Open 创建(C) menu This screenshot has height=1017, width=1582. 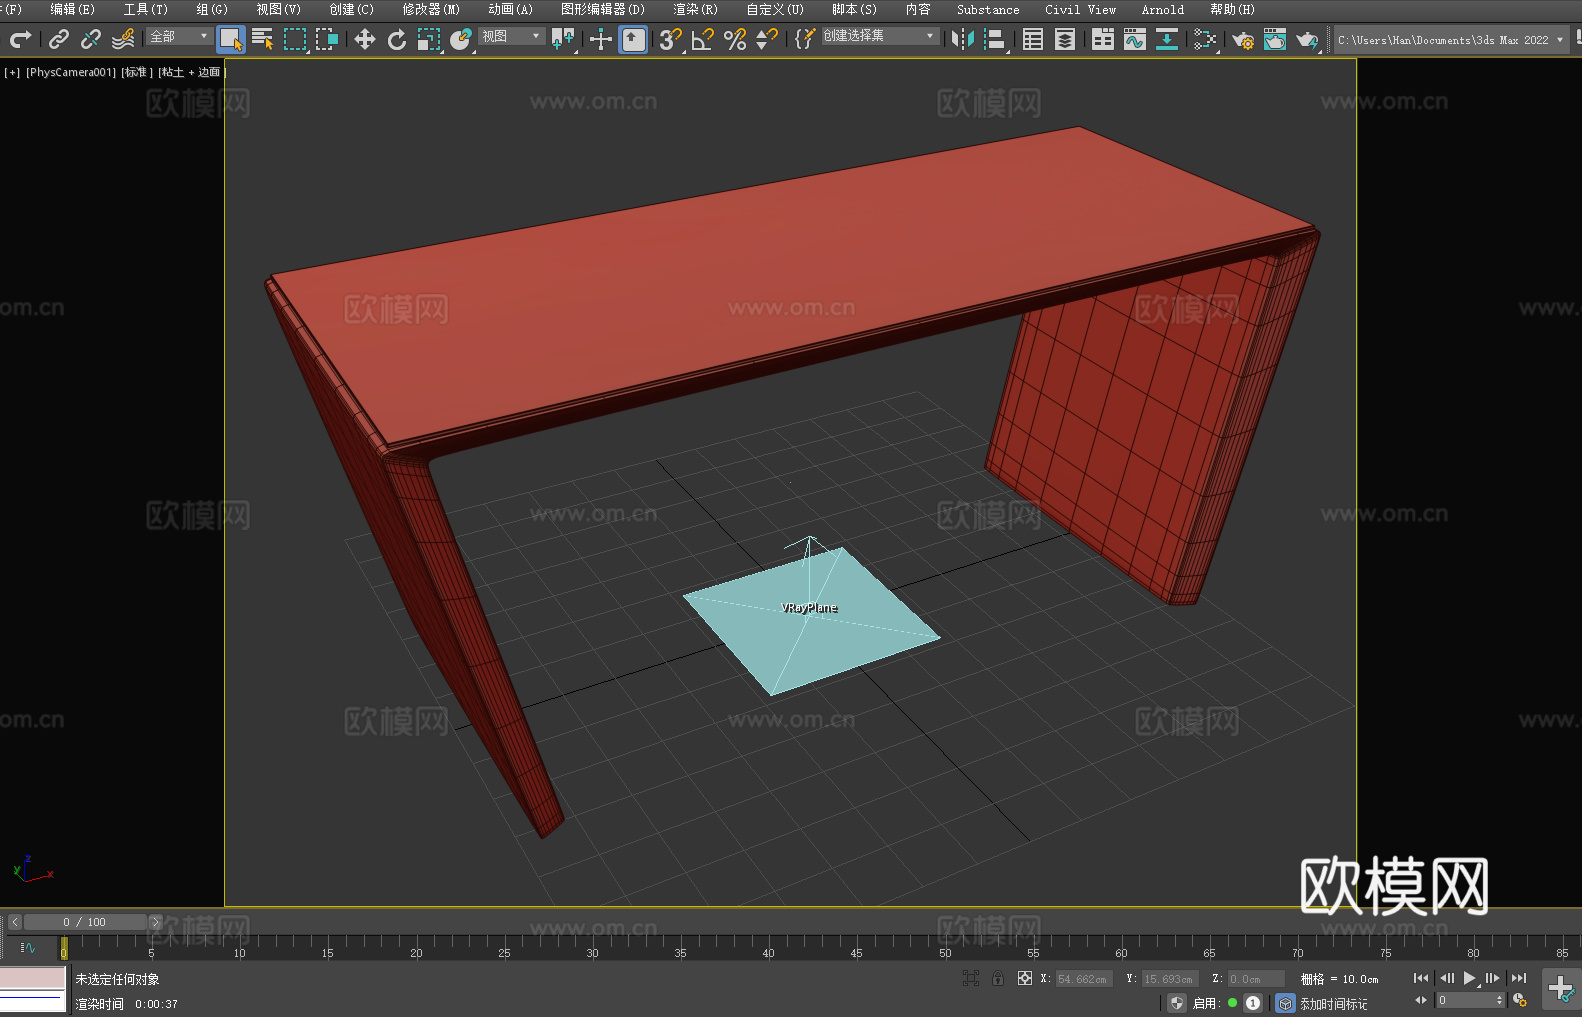tap(351, 9)
